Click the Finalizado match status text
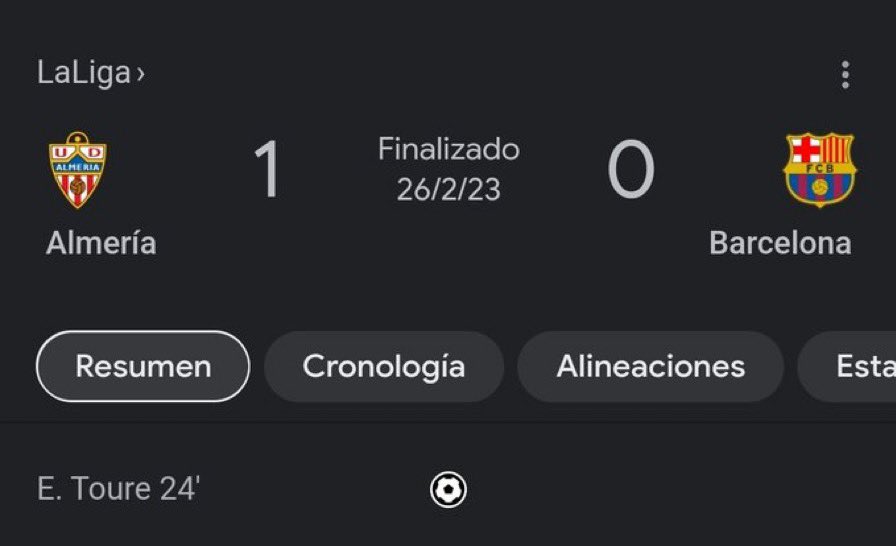896x546 pixels. click(x=449, y=149)
